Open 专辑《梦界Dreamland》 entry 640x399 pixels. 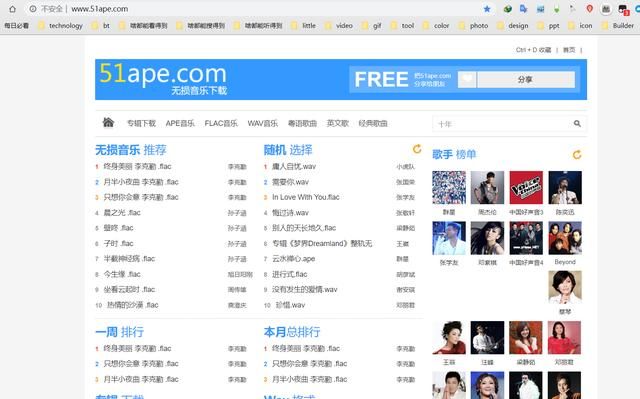click(322, 244)
